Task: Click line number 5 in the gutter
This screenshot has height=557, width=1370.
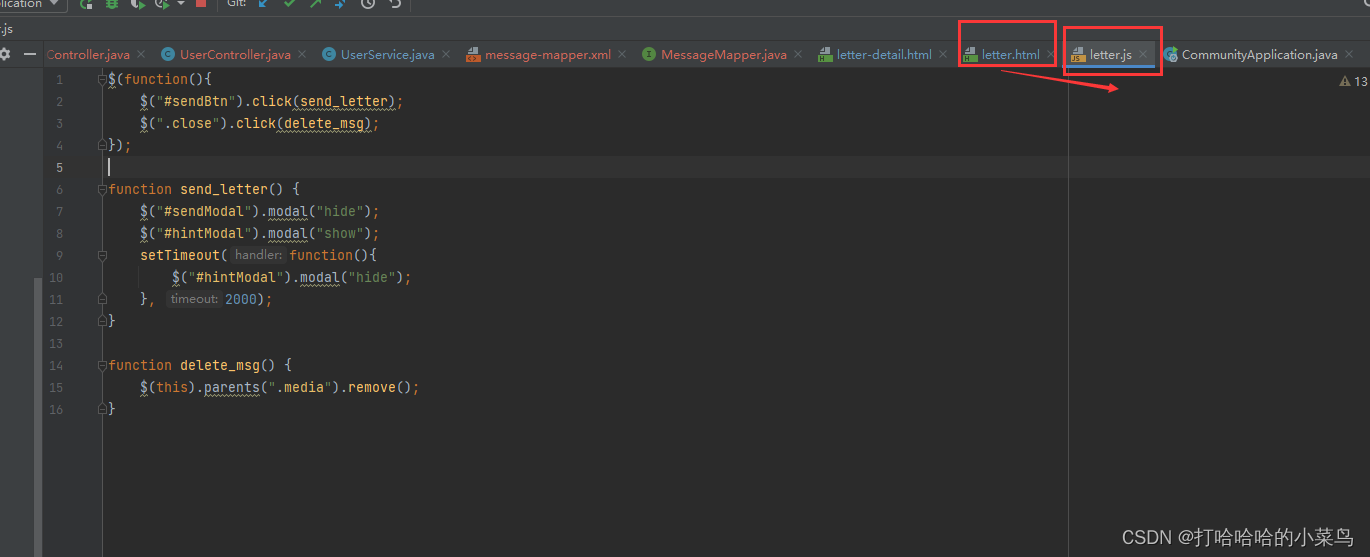Action: tap(59, 167)
